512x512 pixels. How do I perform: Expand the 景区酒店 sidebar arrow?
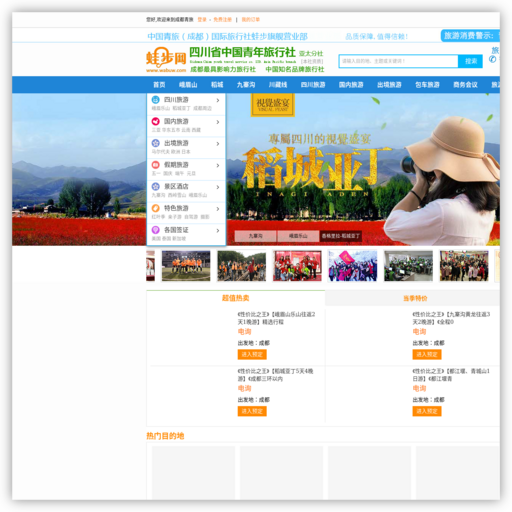[x=218, y=187]
